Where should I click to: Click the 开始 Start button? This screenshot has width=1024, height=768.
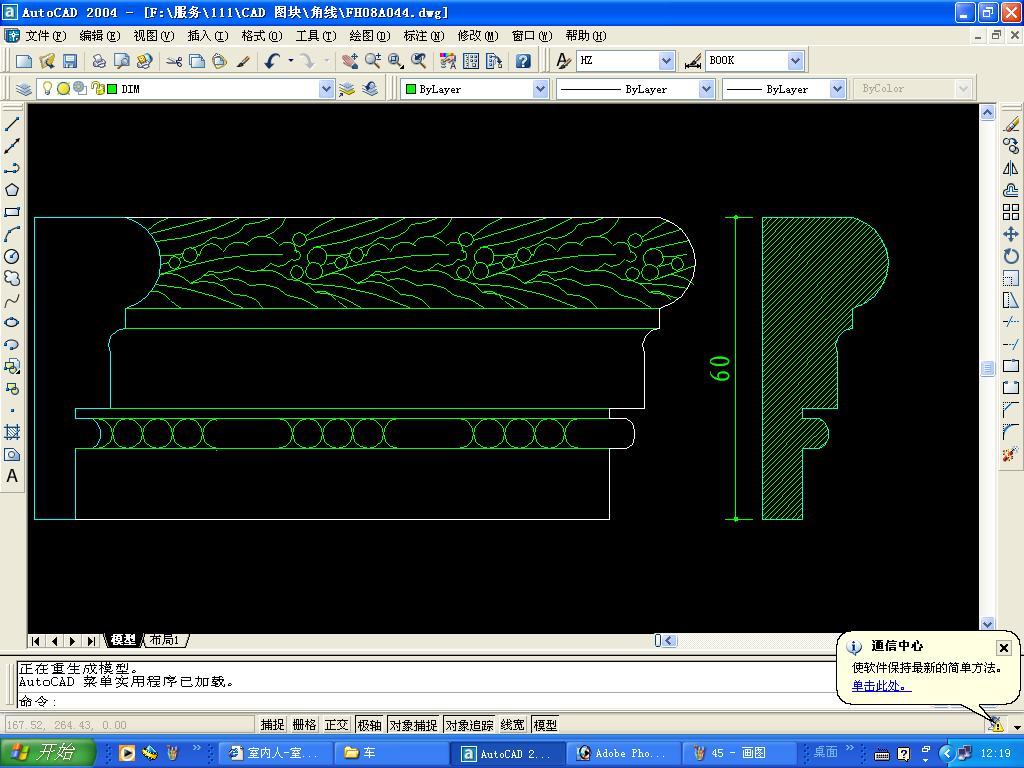click(48, 753)
